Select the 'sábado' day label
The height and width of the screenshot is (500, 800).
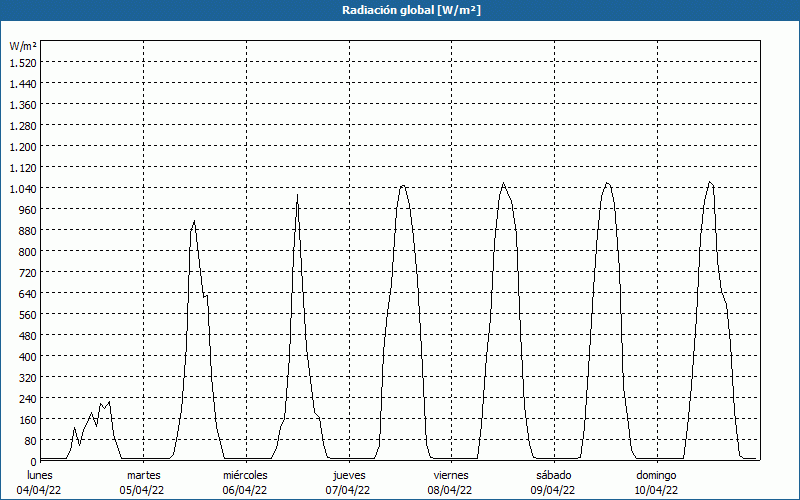554,476
